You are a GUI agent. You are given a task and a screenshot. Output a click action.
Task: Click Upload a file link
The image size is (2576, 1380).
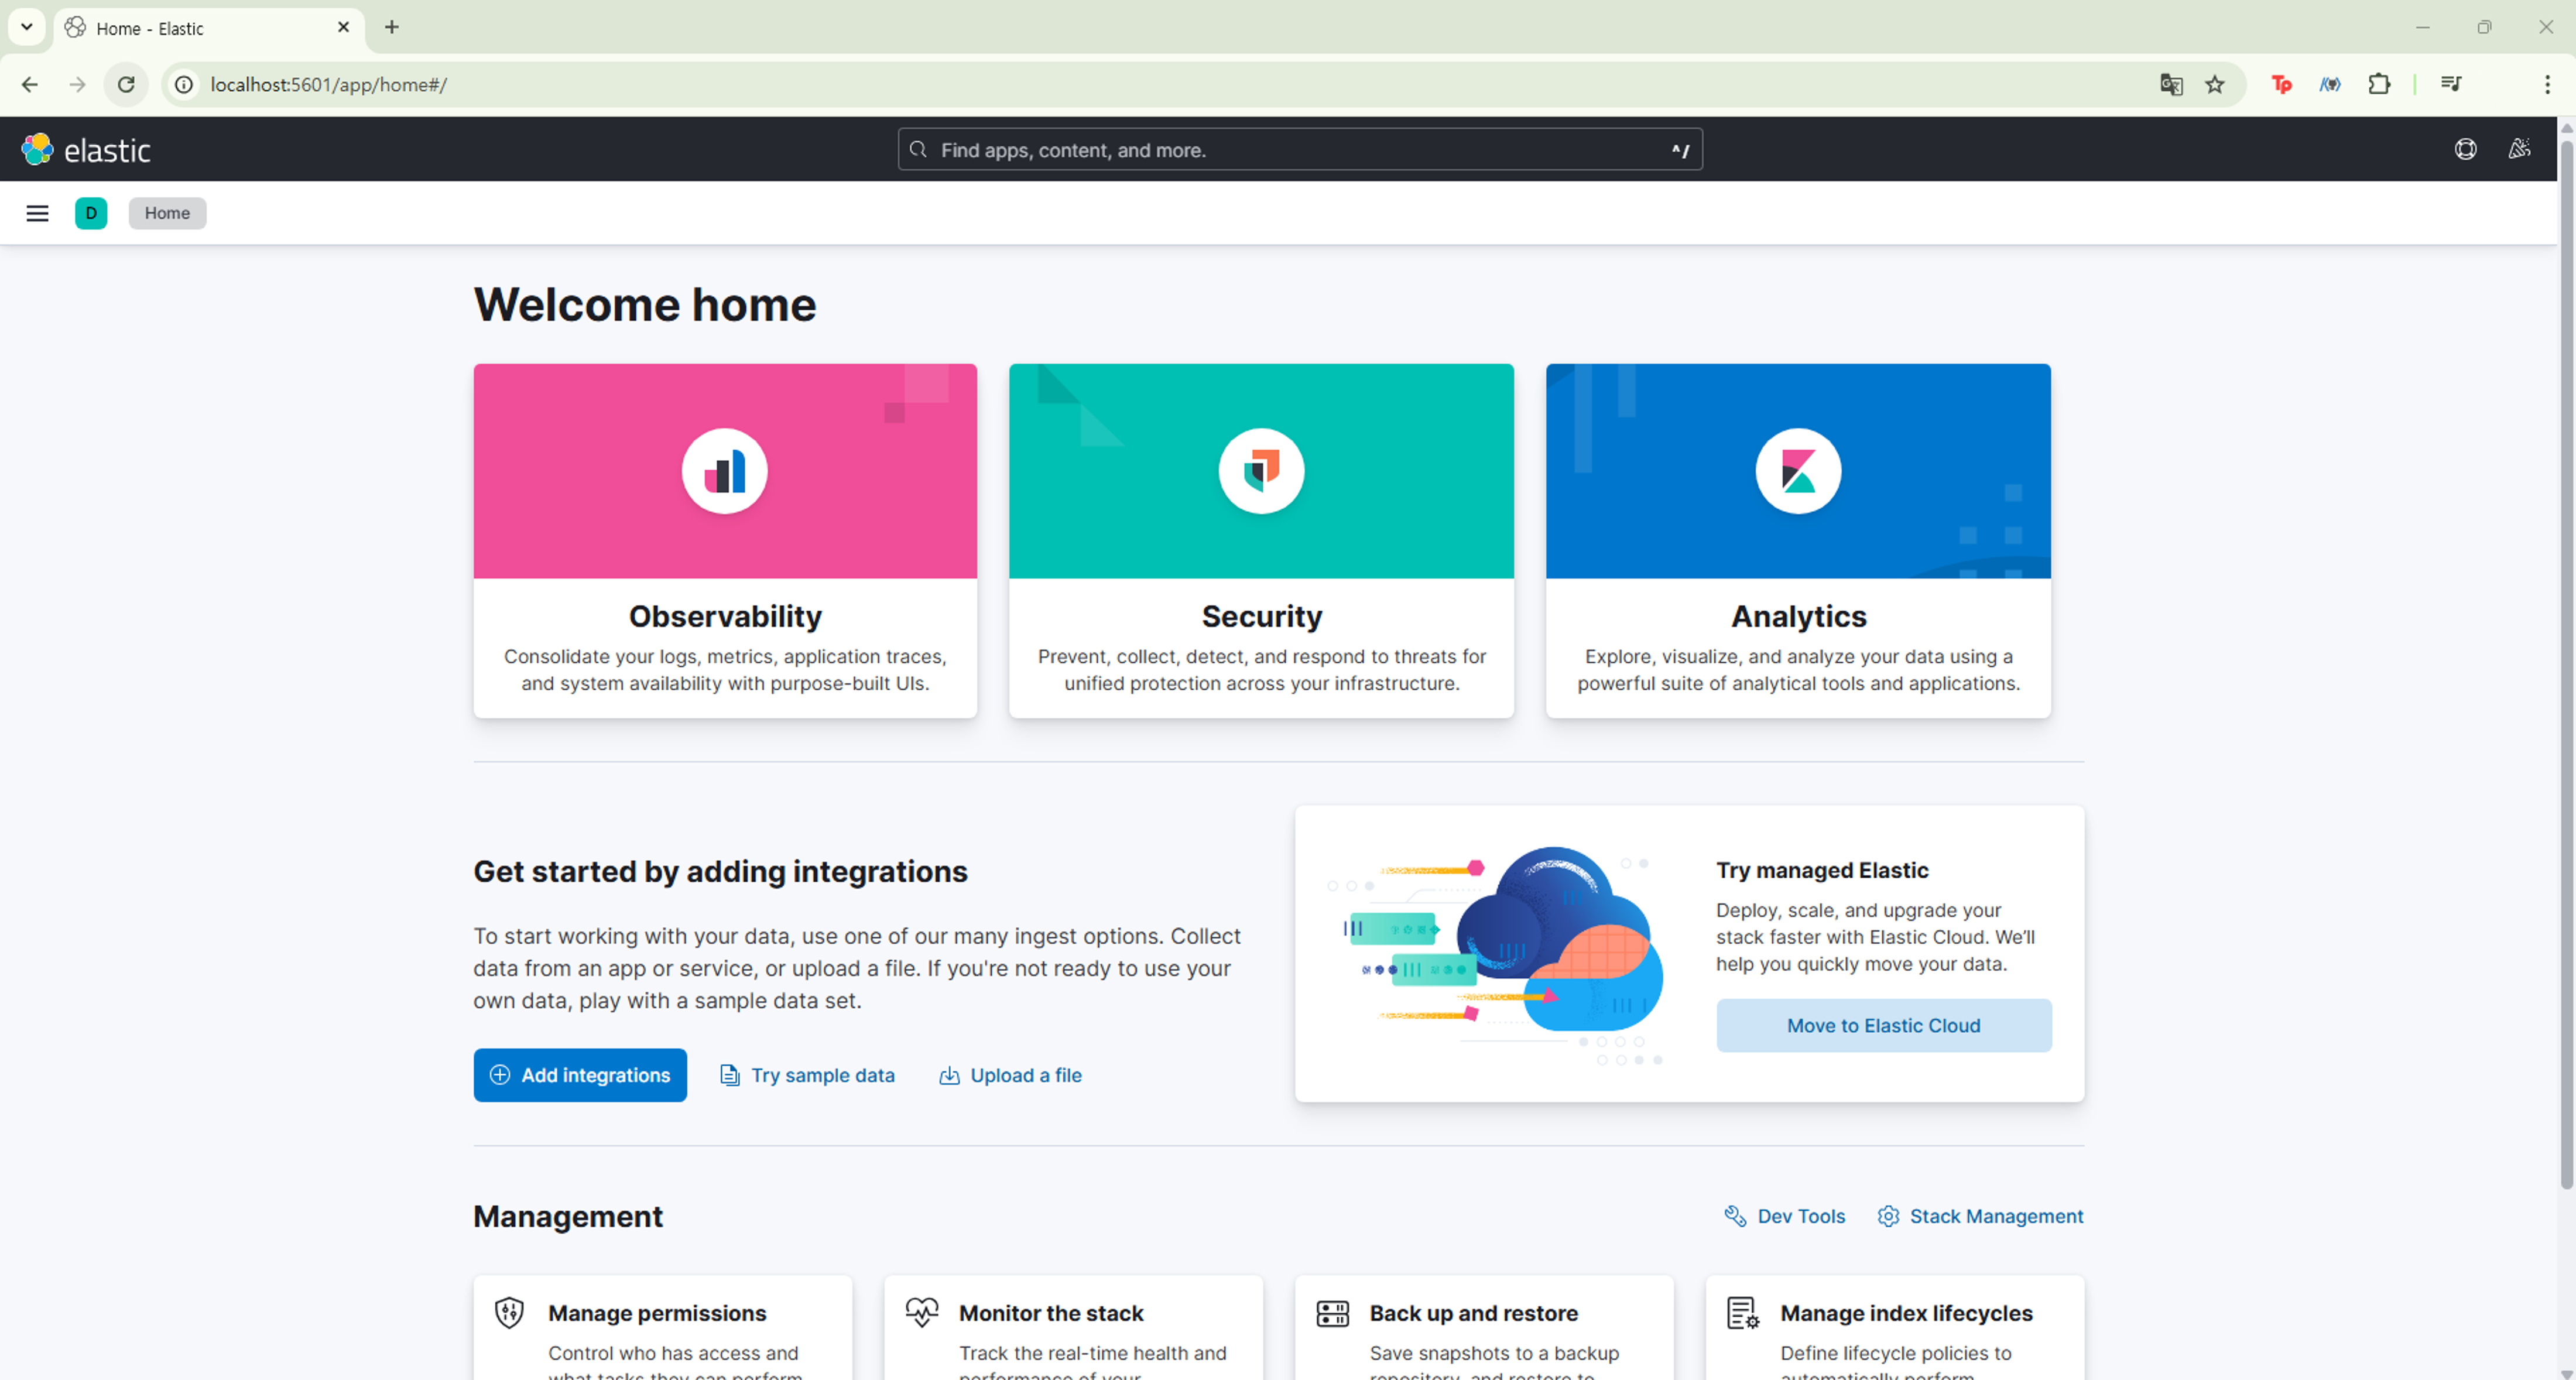point(1010,1075)
